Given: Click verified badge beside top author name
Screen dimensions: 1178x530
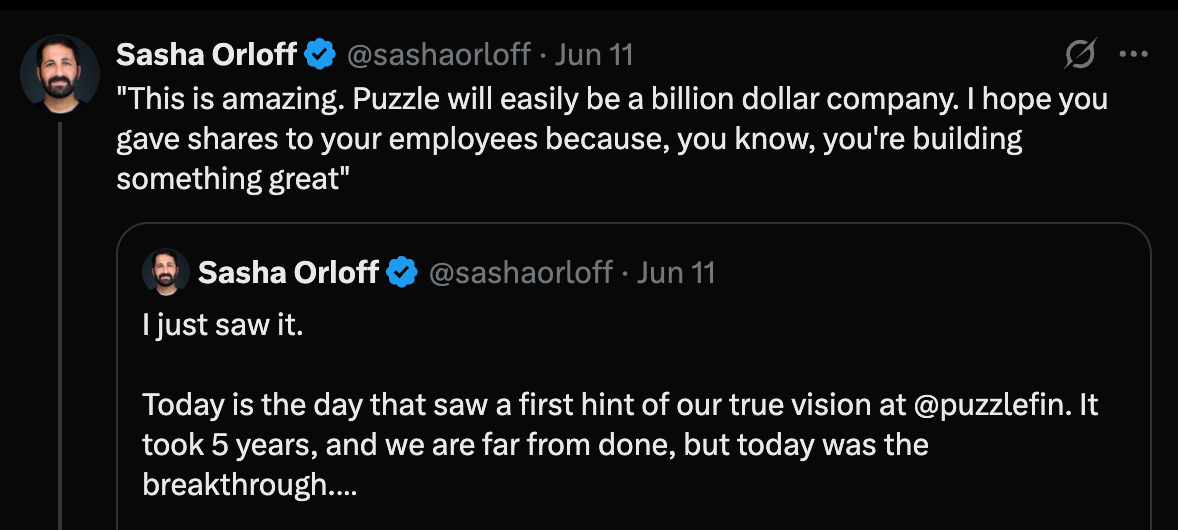Looking at the screenshot, I should (x=320, y=54).
